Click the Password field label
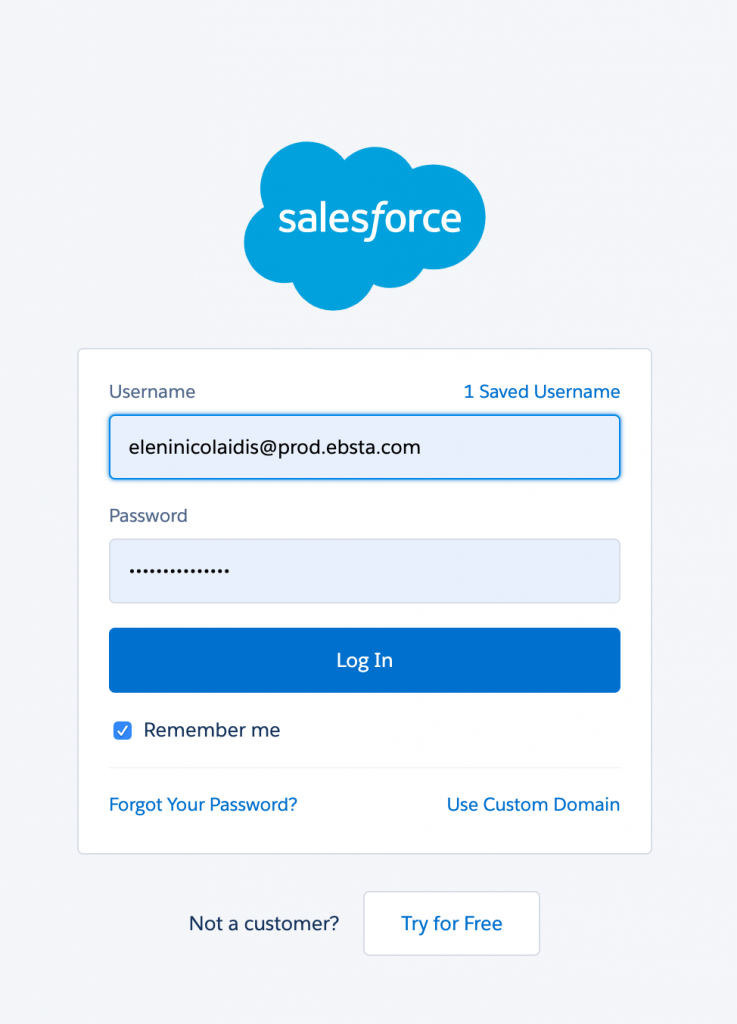The image size is (737, 1024). (x=148, y=516)
